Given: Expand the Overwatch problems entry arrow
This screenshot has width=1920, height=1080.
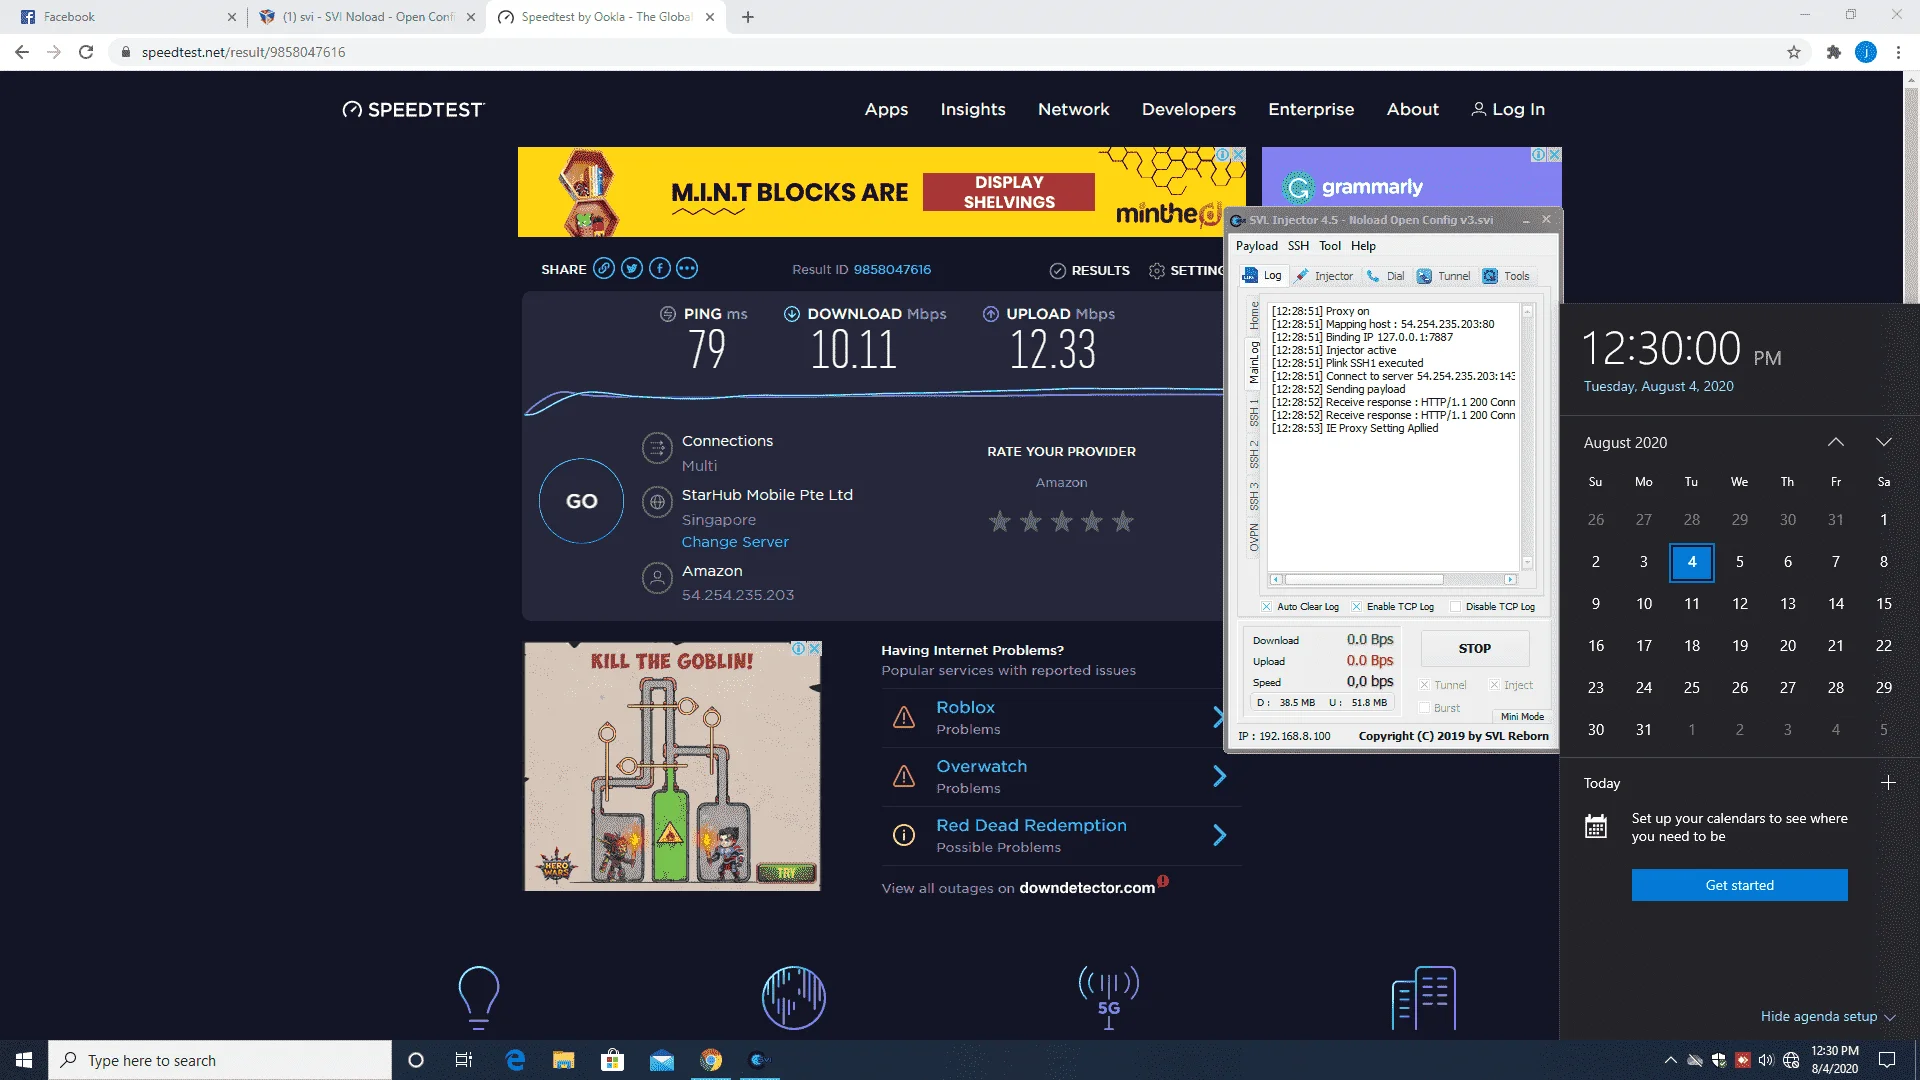Looking at the screenshot, I should click(1219, 776).
